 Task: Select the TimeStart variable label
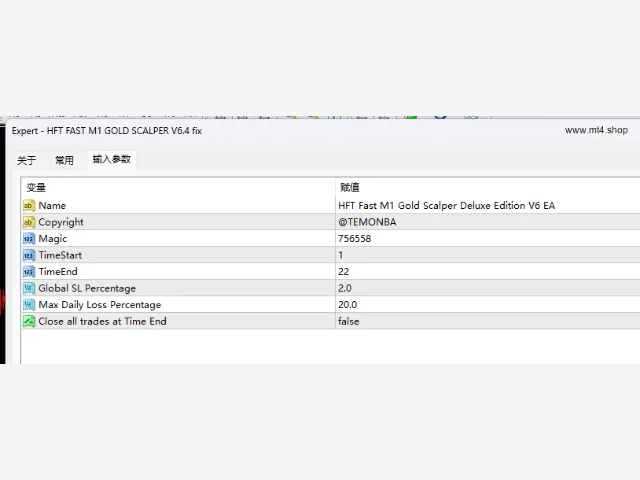60,255
